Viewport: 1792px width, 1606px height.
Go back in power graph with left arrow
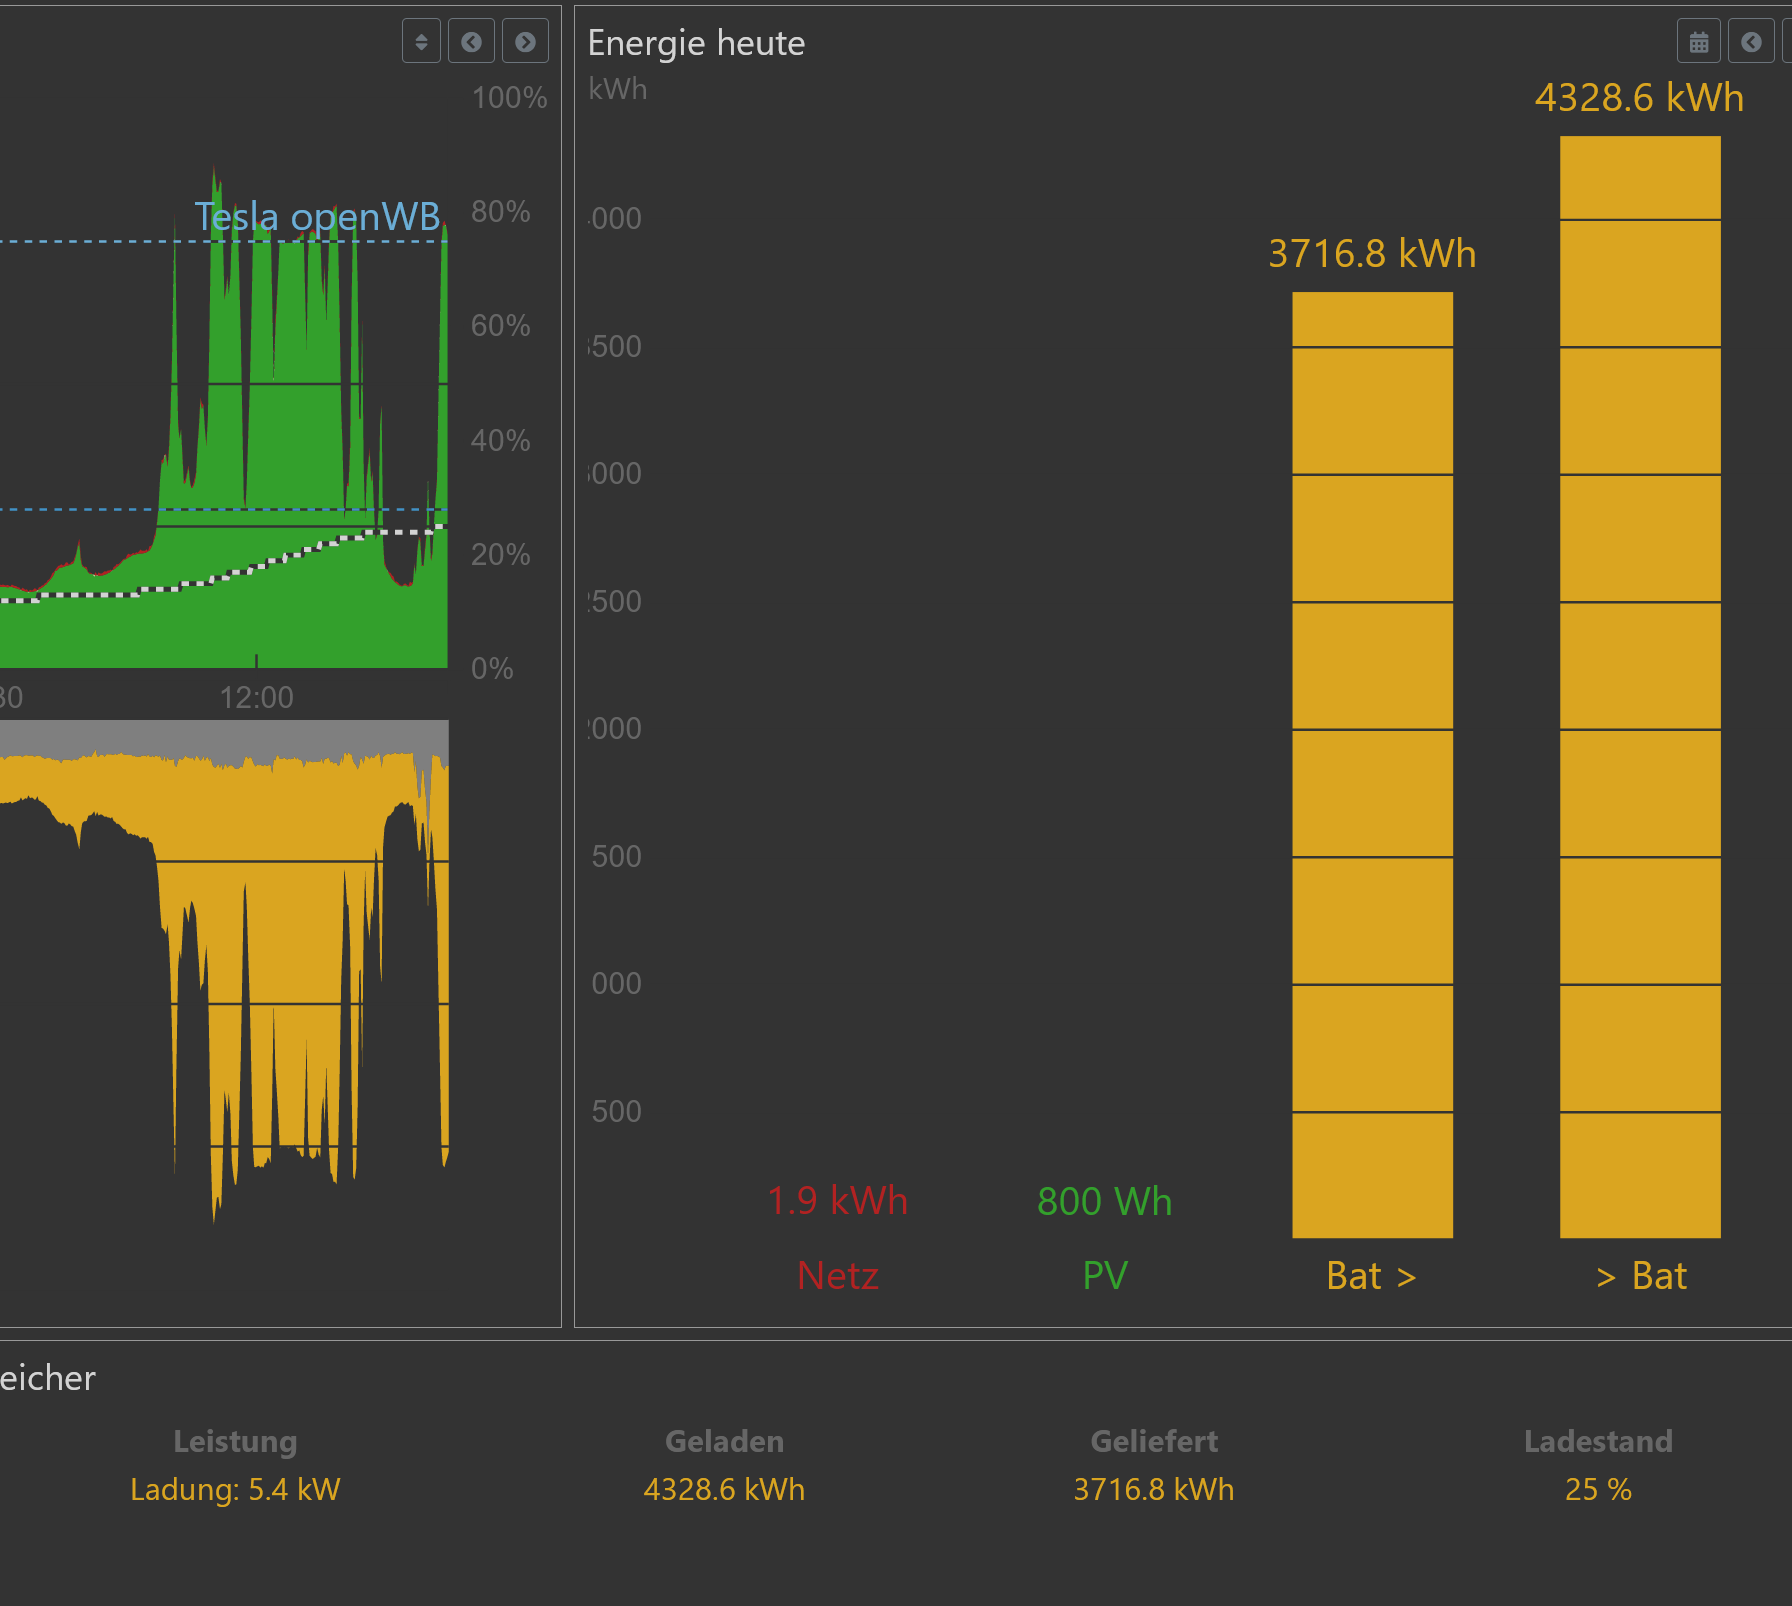point(471,42)
